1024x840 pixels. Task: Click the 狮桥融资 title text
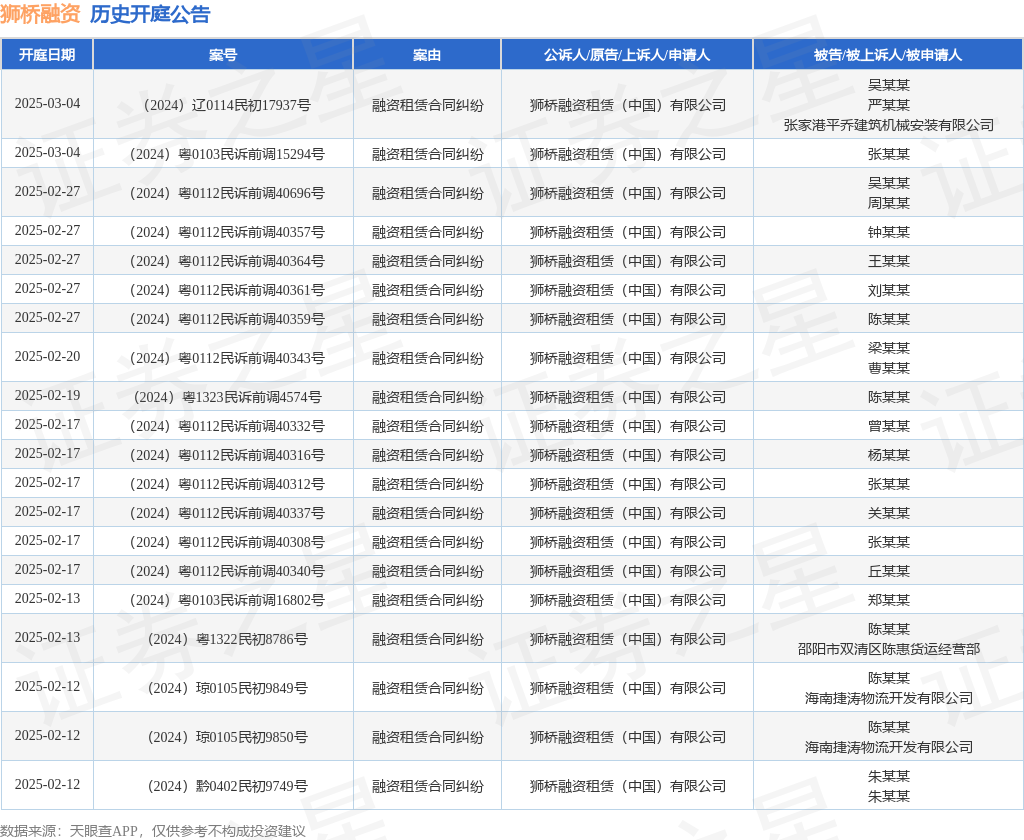coord(40,14)
